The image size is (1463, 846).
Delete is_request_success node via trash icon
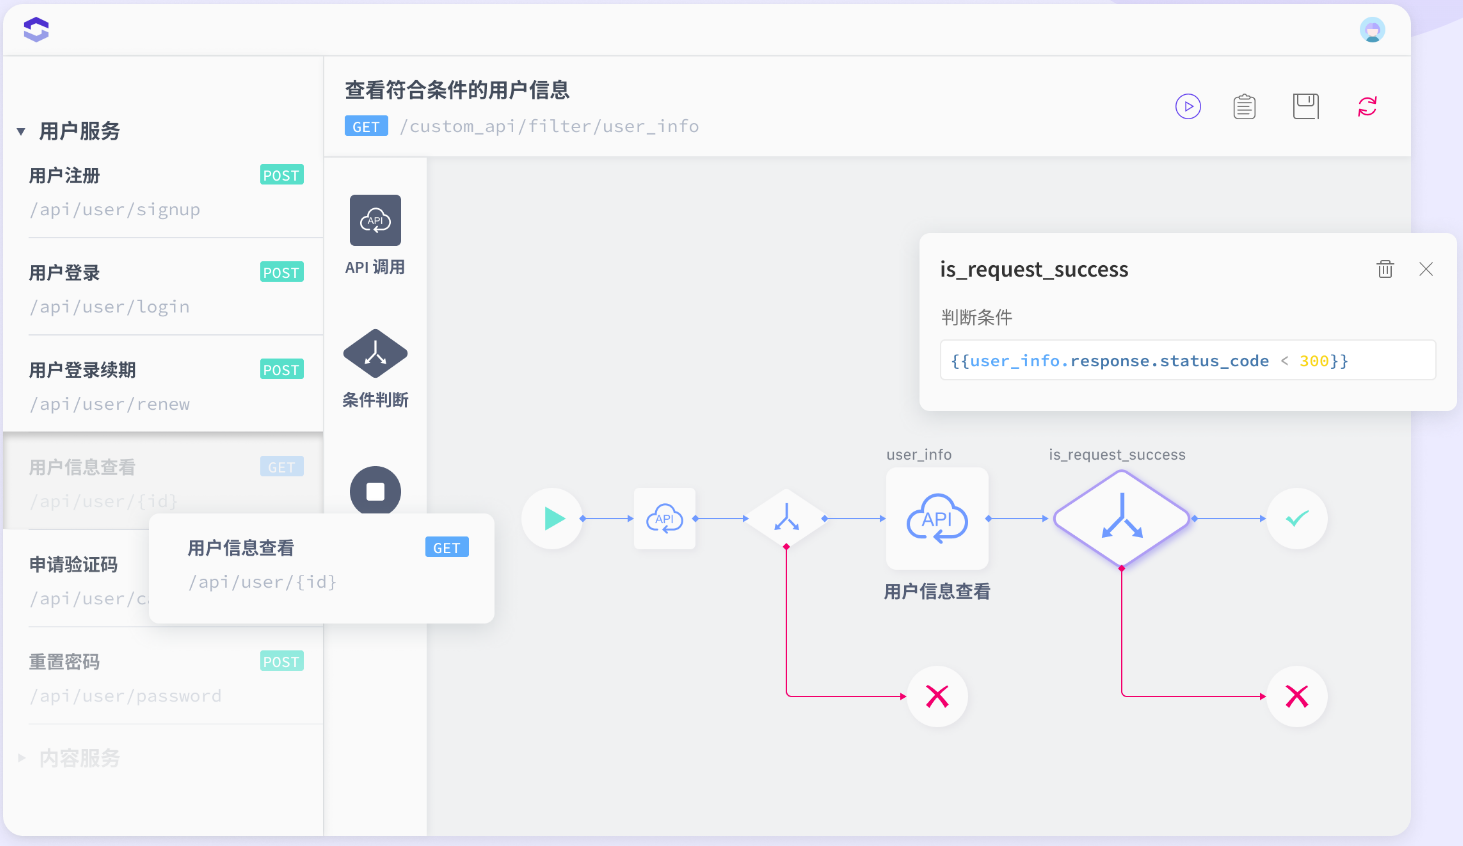(x=1385, y=268)
